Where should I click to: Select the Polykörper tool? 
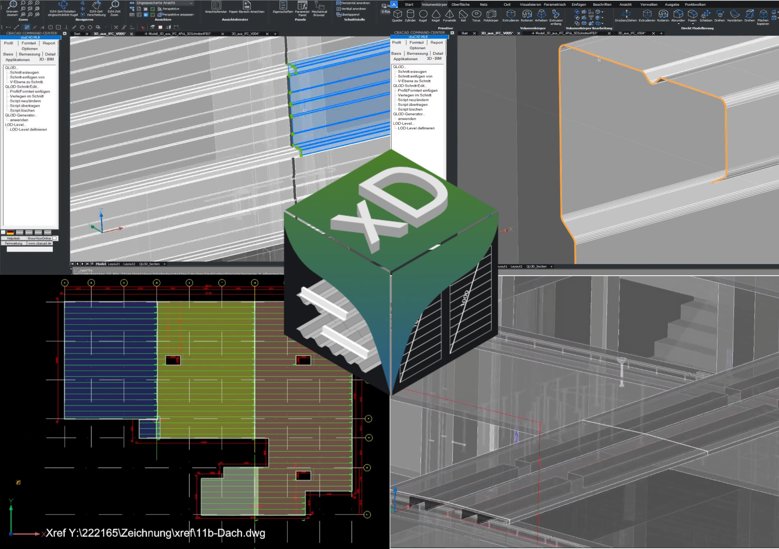coord(491,15)
